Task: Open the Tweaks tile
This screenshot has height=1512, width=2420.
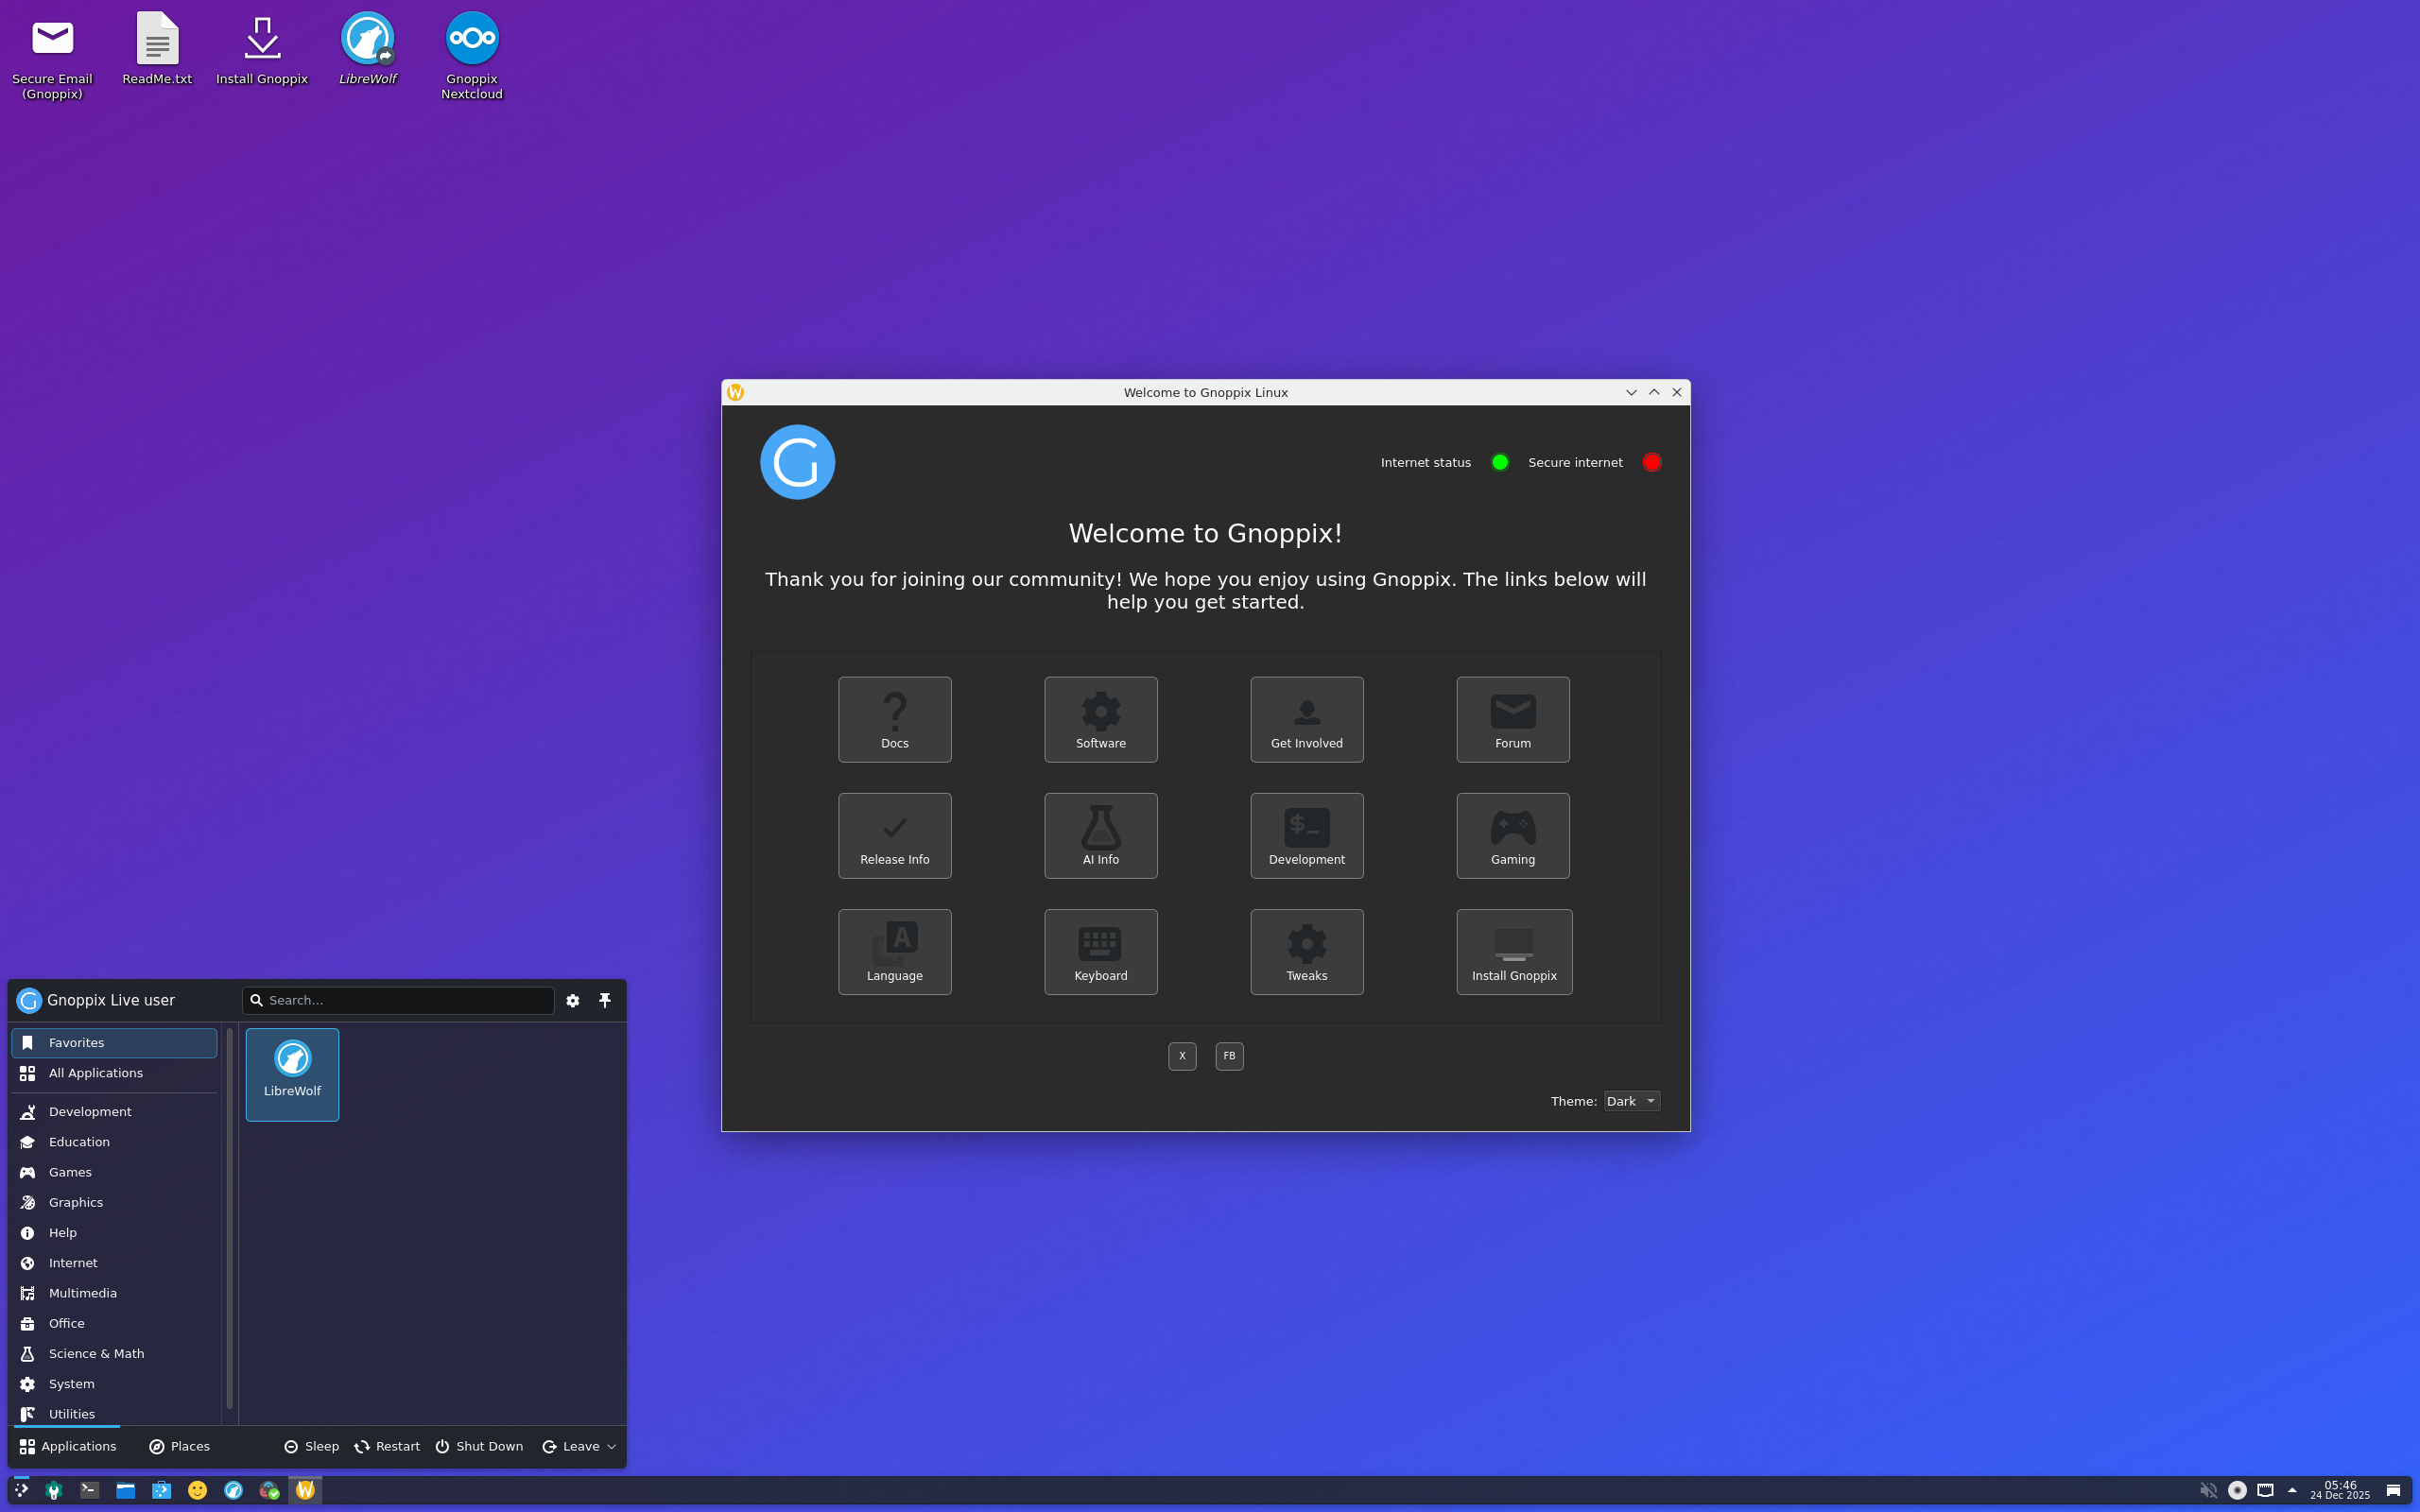Action: coord(1306,951)
